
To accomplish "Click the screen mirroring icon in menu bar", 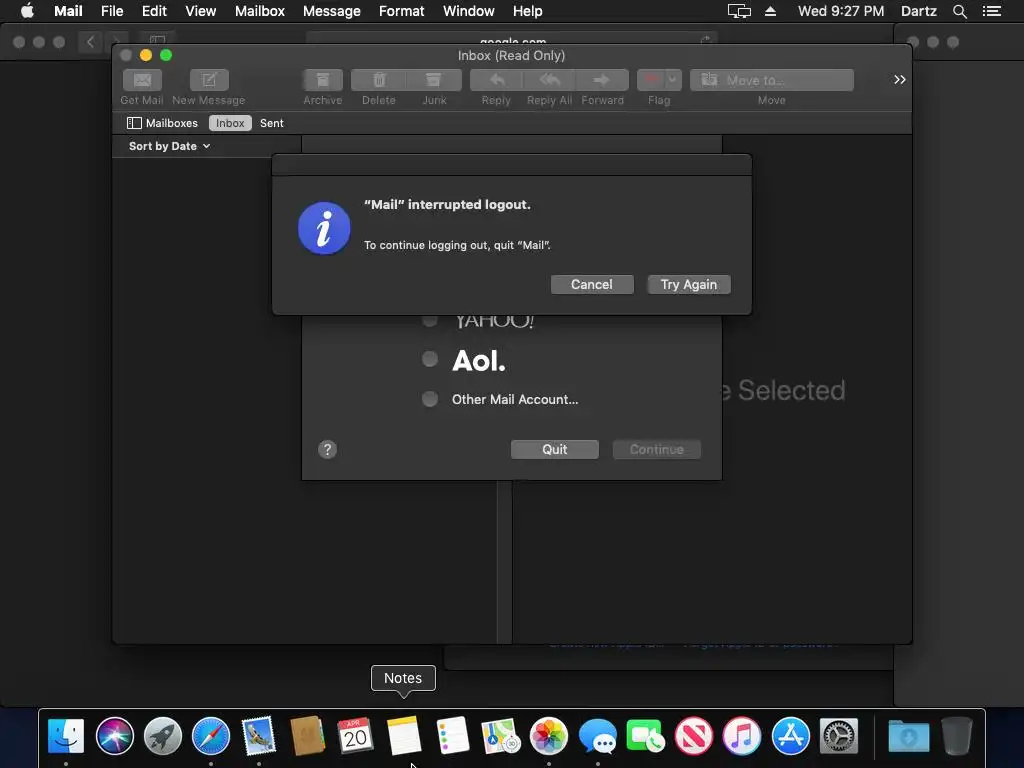I will point(739,11).
